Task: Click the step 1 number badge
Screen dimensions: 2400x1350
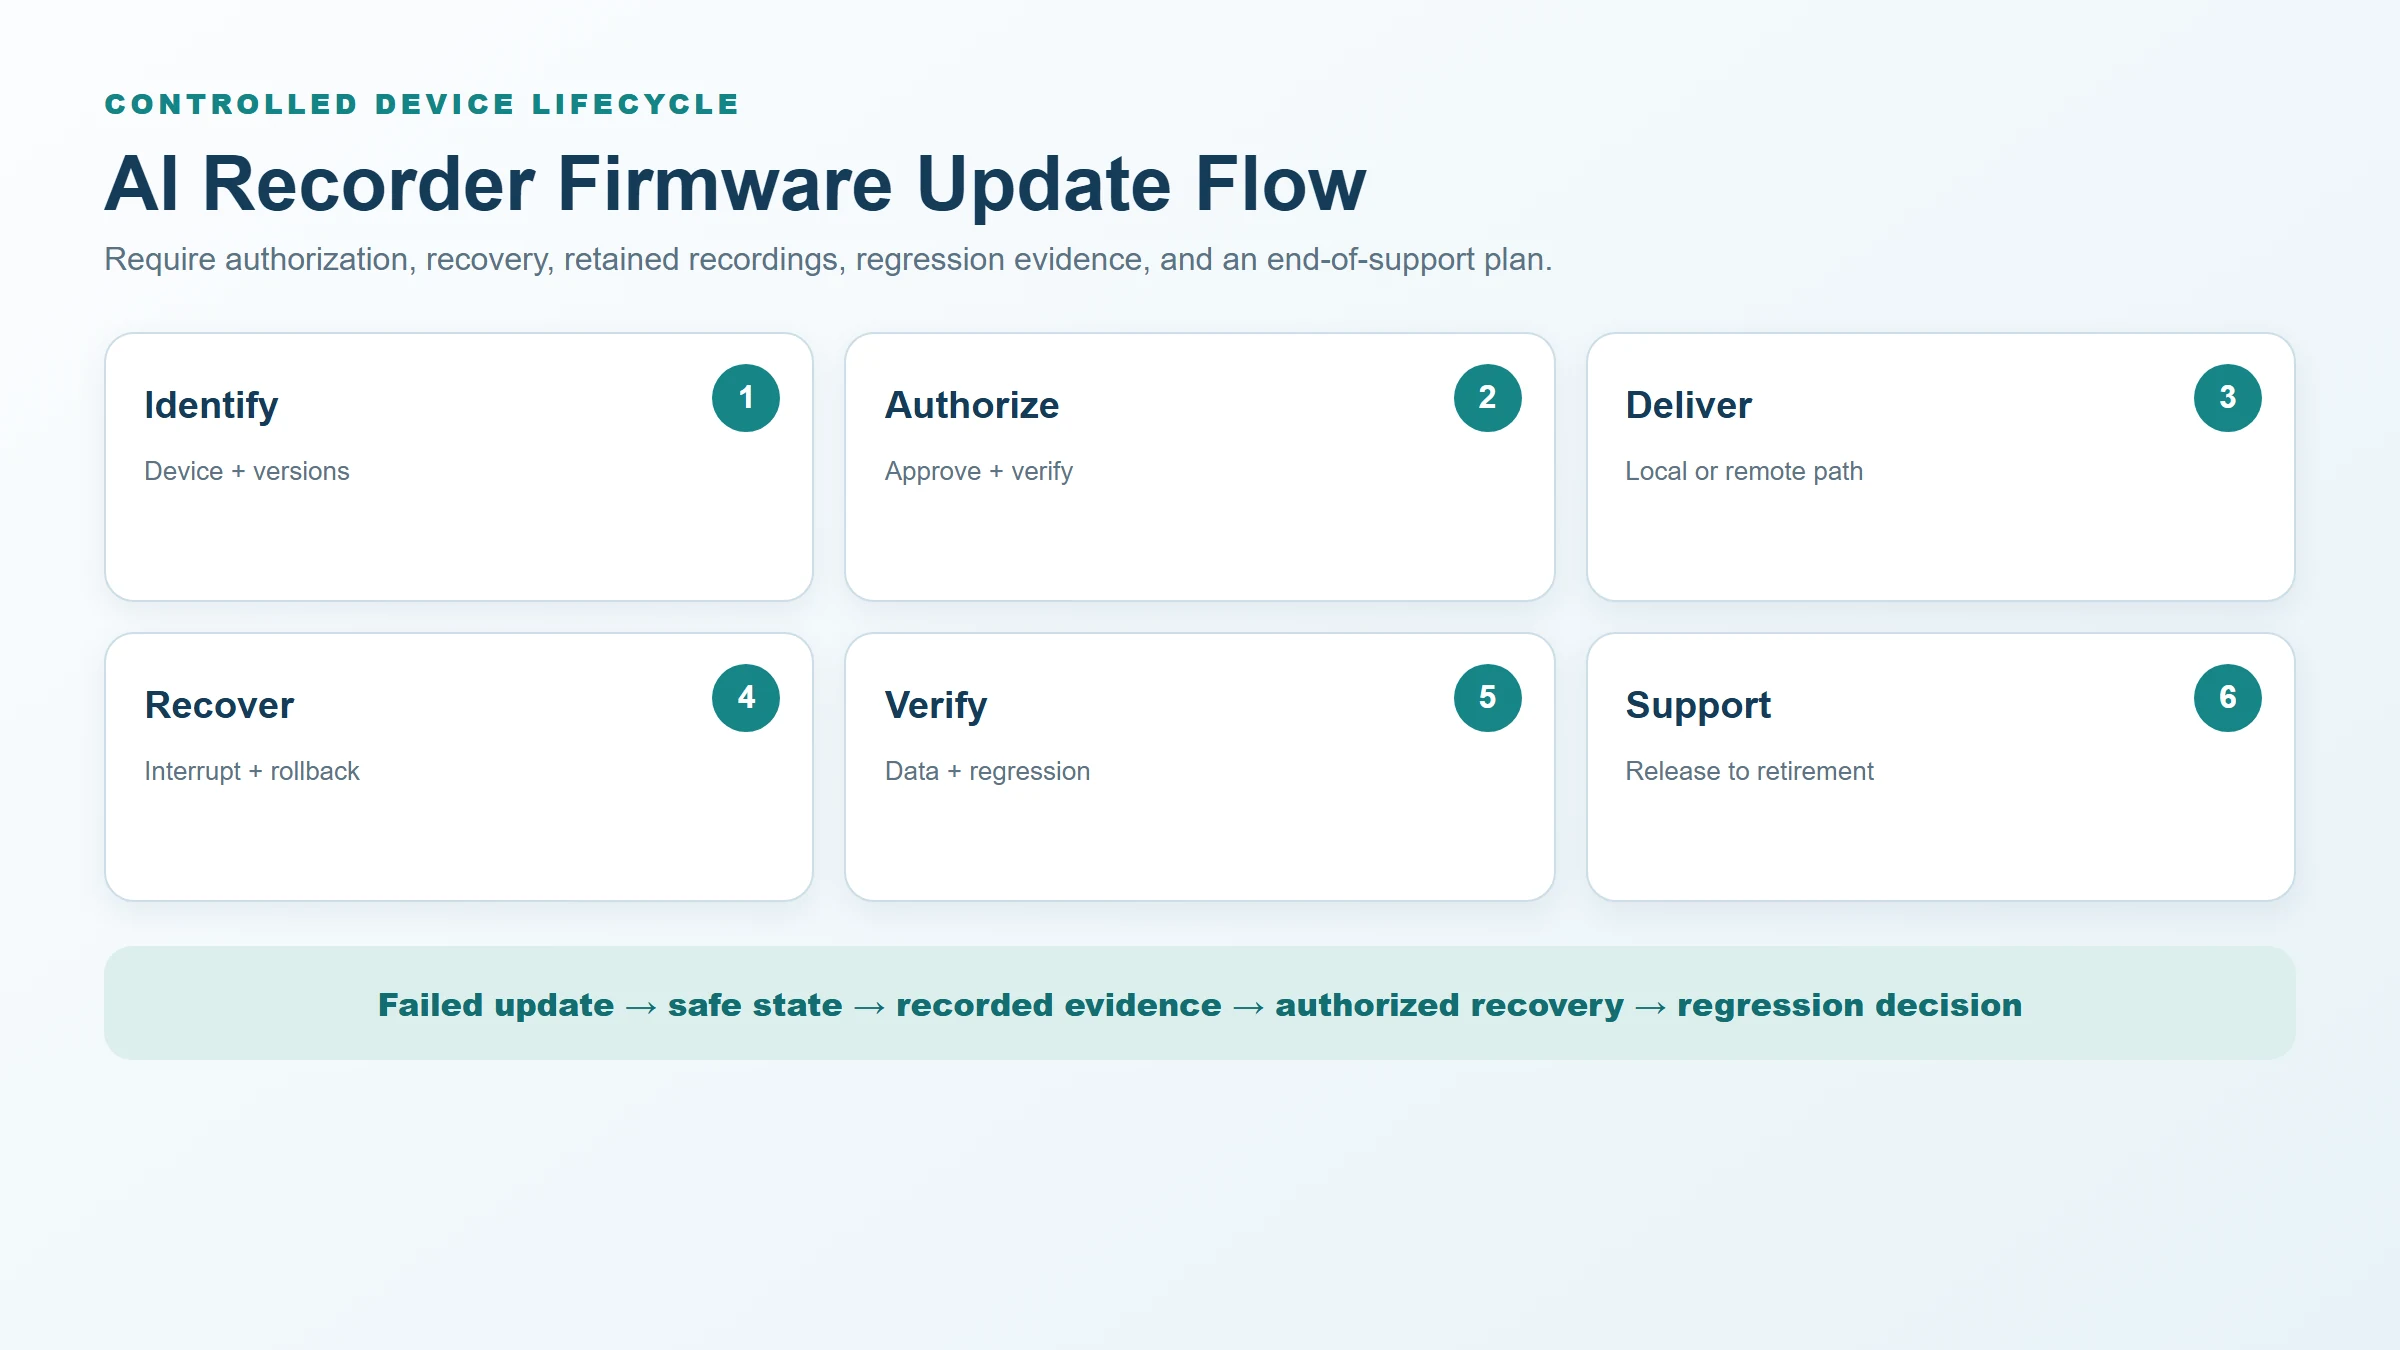Action: [x=746, y=398]
